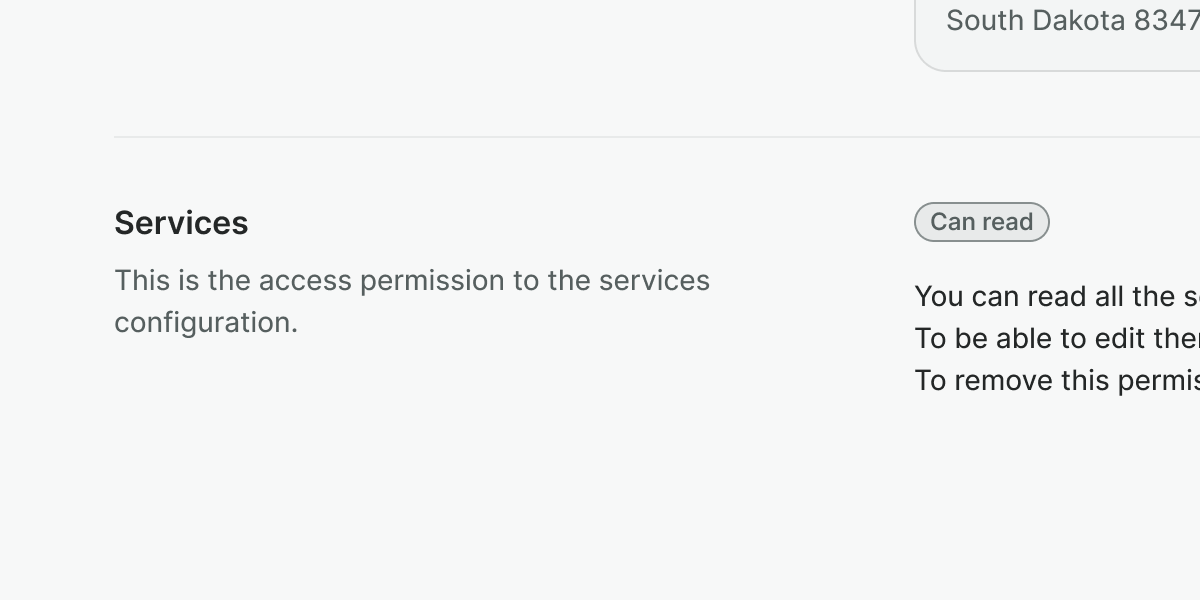Click the horizontal divider above Services
The image size is (1200, 600).
600,137
